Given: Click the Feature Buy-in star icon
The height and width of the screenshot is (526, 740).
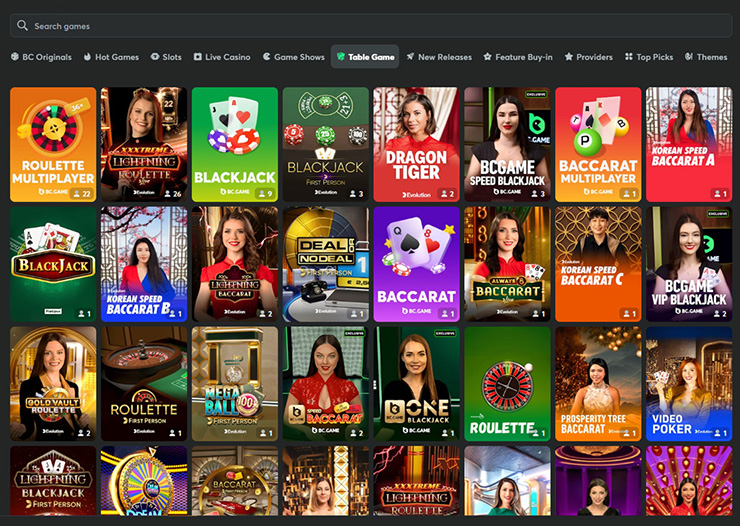Looking at the screenshot, I should [x=488, y=57].
